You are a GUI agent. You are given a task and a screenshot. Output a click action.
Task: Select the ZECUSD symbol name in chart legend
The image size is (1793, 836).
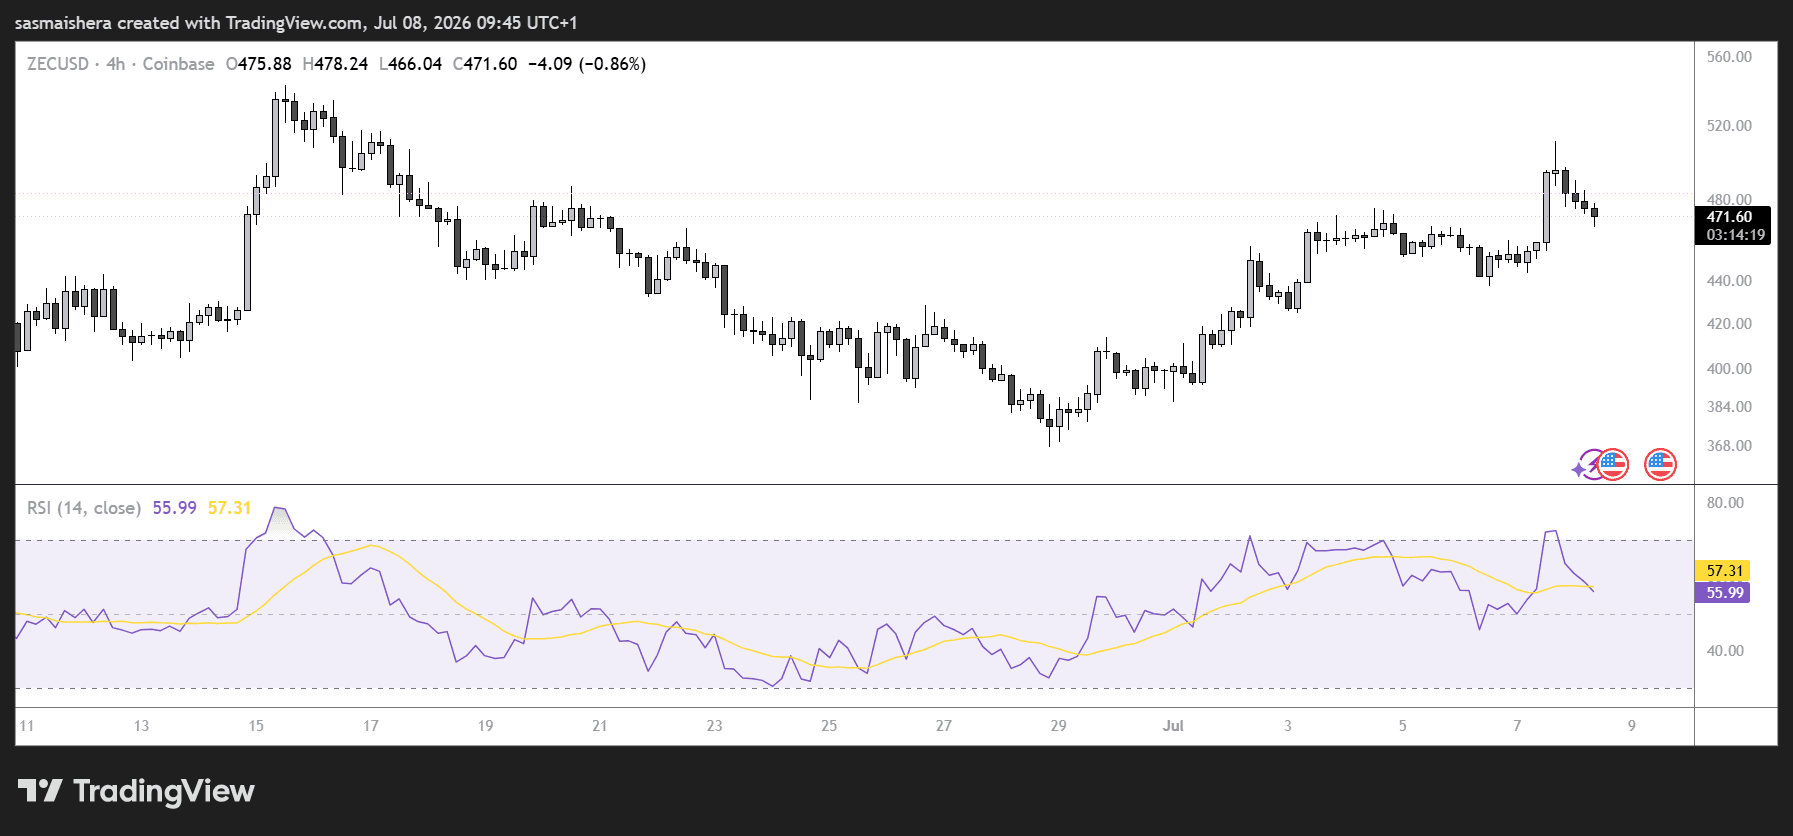58,64
